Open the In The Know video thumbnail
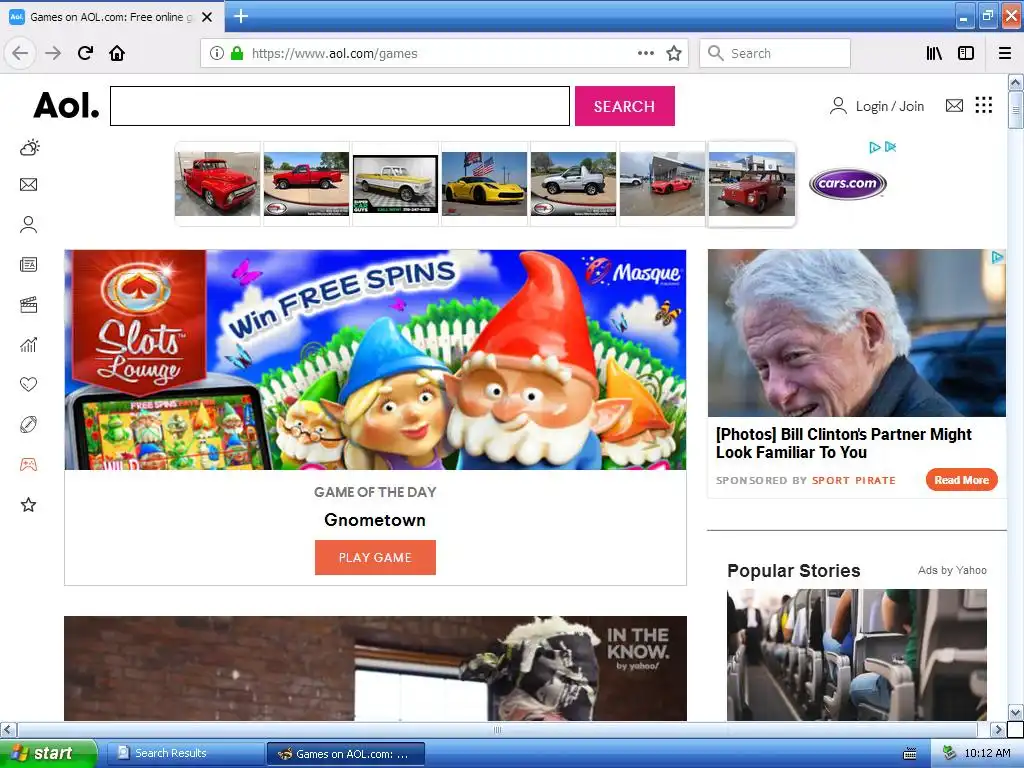Viewport: 1024px width, 768px height. coord(375,668)
